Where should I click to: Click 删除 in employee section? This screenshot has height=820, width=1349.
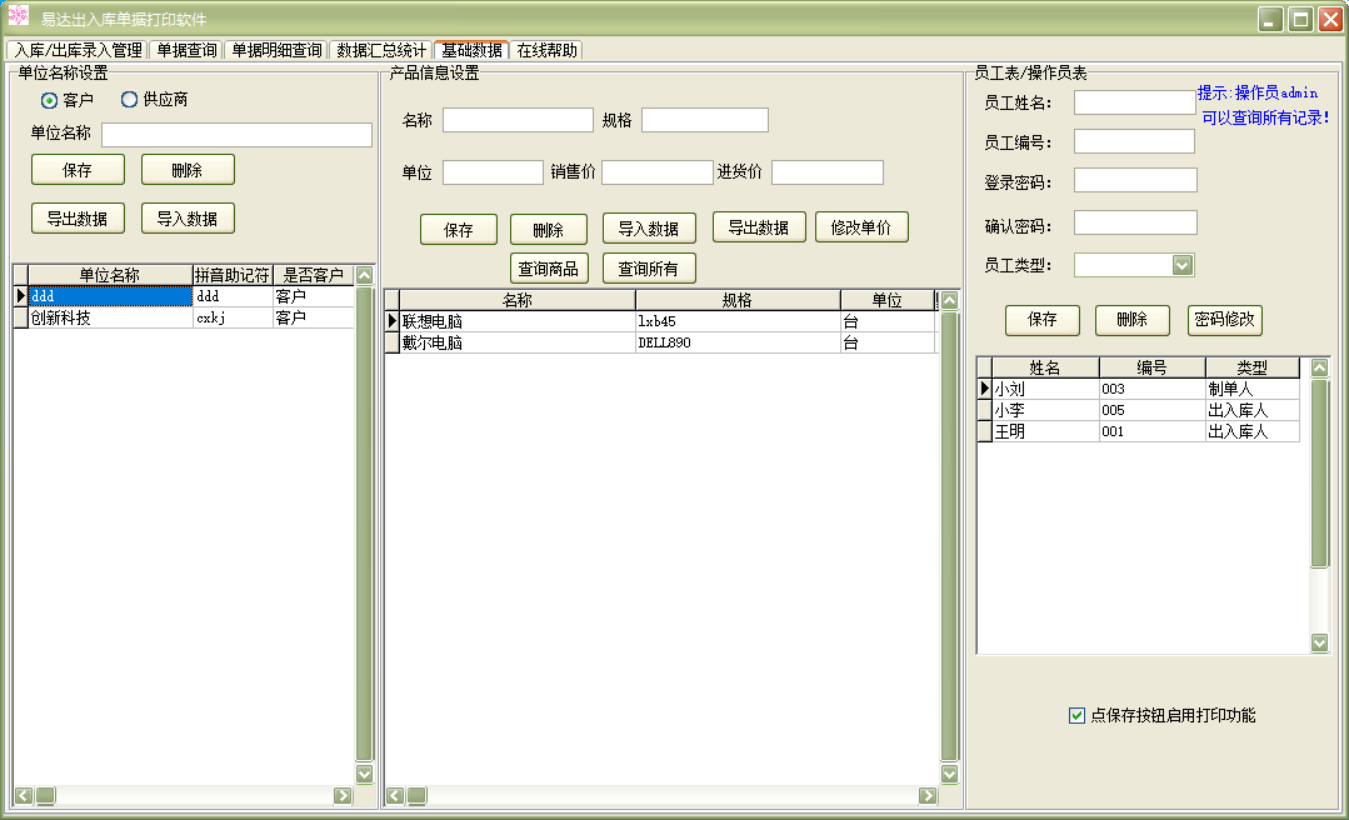pyautogui.click(x=1133, y=320)
